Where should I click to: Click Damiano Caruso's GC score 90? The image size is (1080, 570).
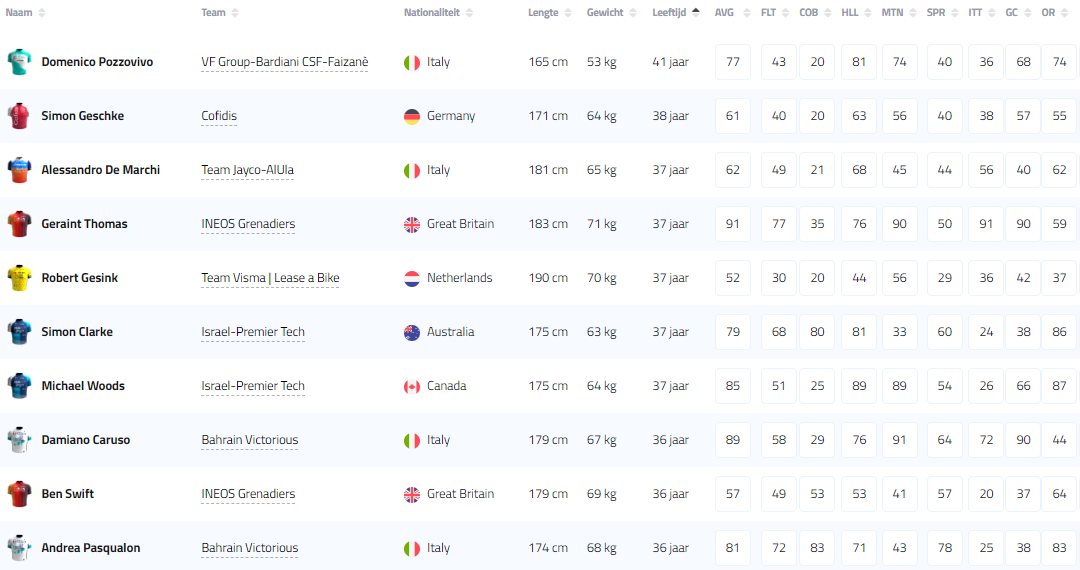(x=1023, y=440)
